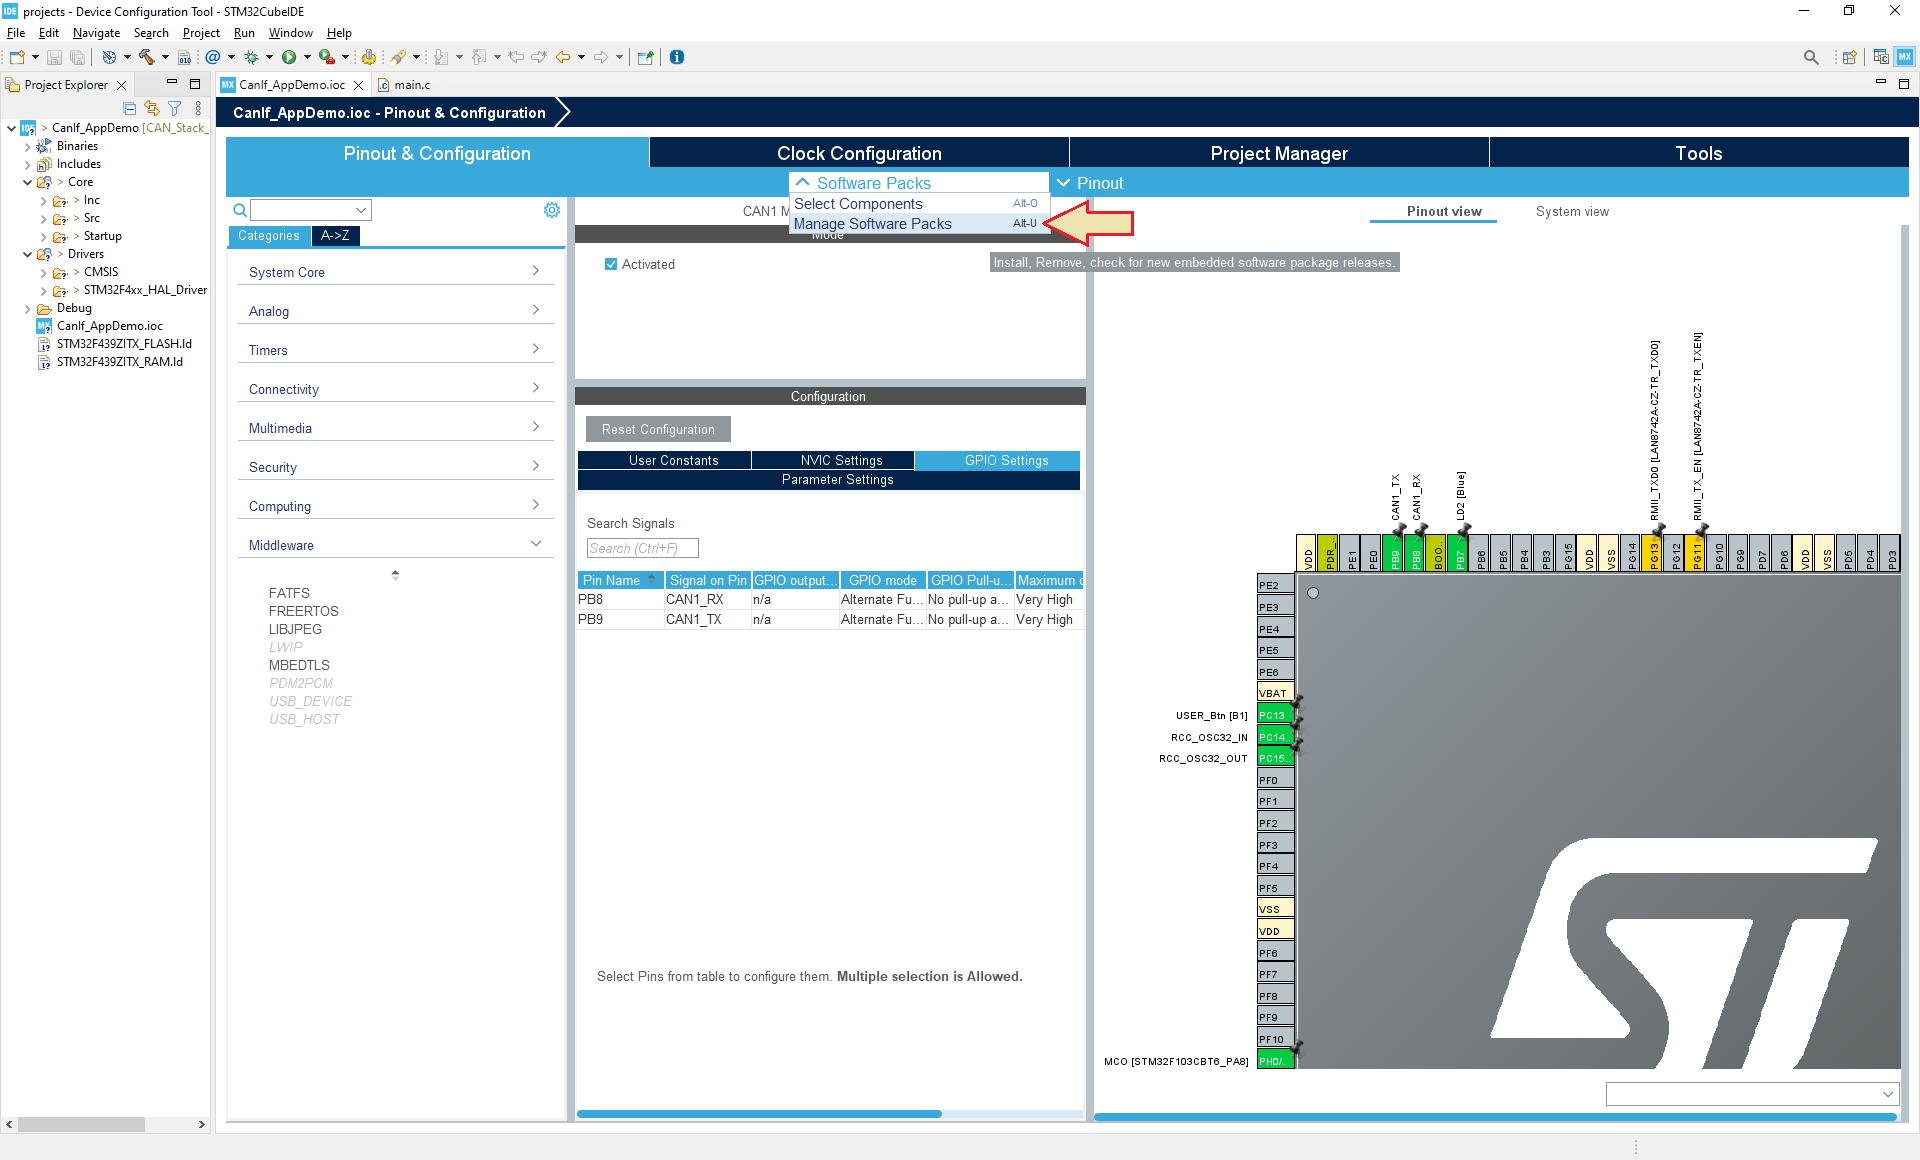Image resolution: width=1920 pixels, height=1160 pixels.
Task: Select the PB8 row in GPIO table
Action: (830, 599)
